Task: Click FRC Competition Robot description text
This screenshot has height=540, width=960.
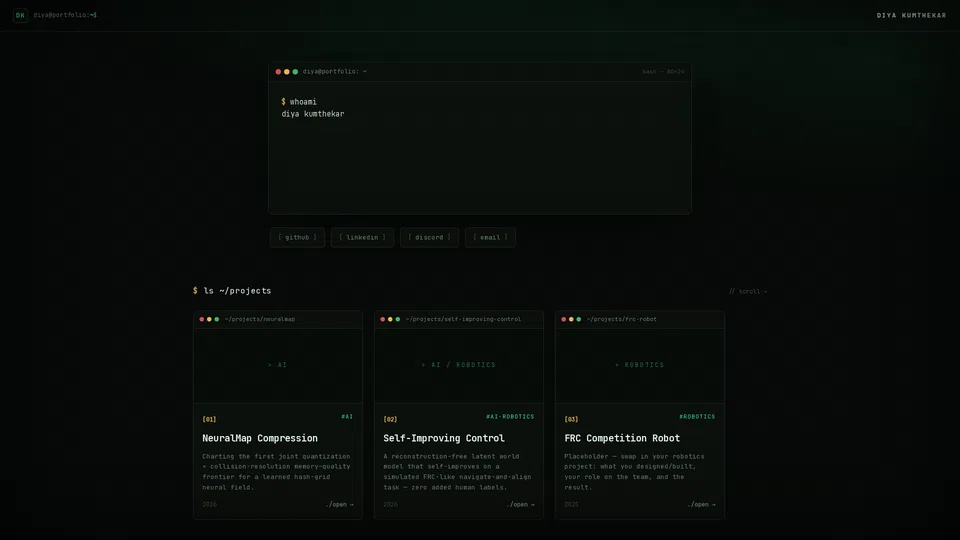Action: click(635, 471)
